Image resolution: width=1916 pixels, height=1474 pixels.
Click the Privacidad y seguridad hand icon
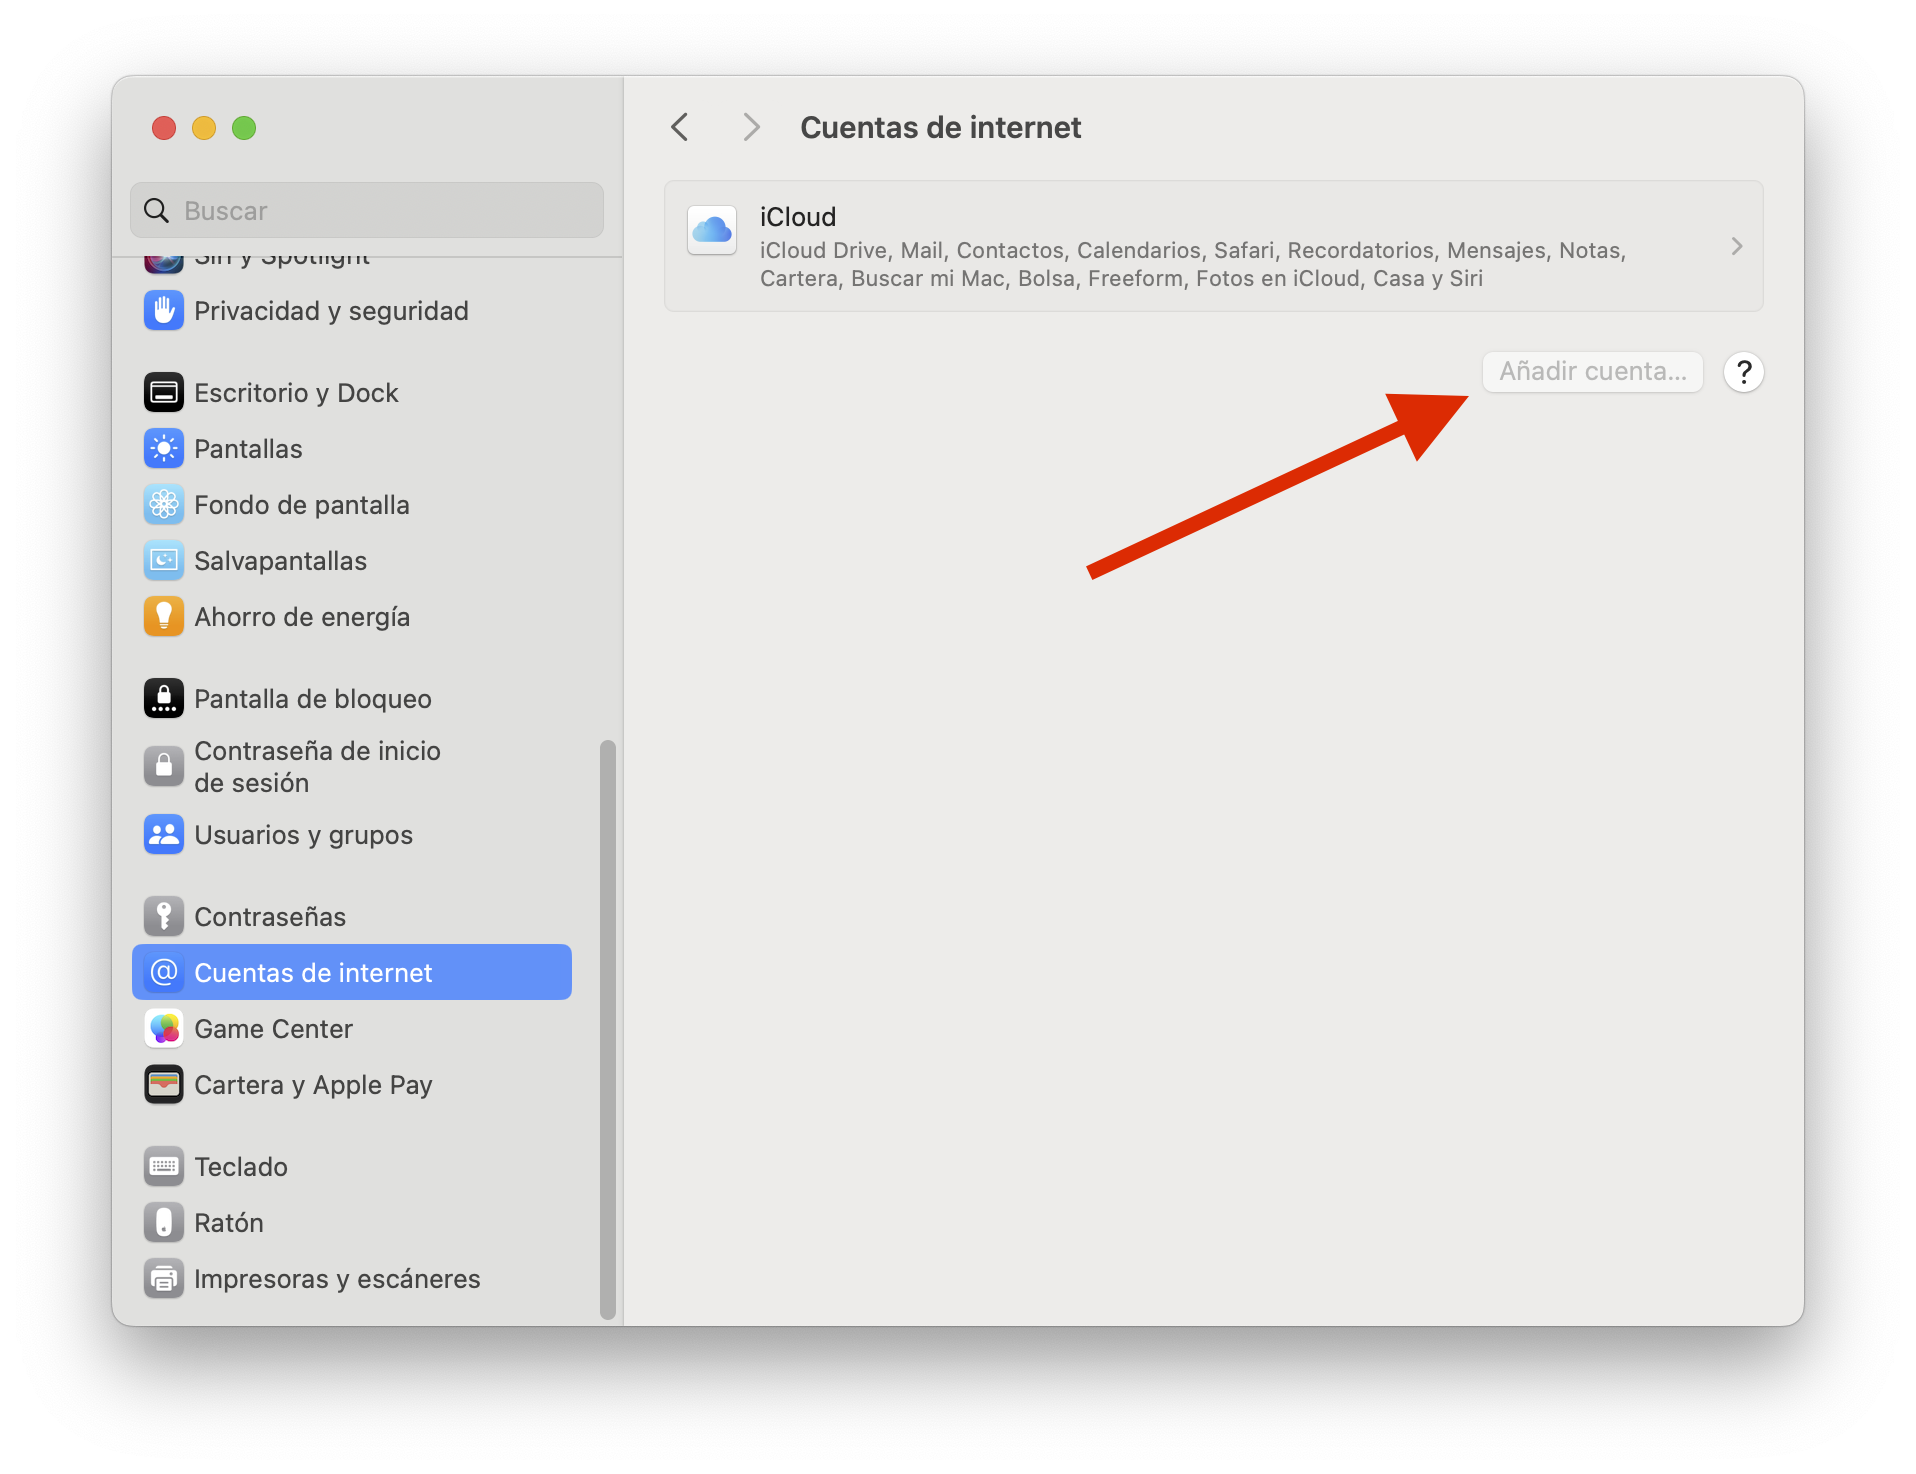click(x=164, y=311)
